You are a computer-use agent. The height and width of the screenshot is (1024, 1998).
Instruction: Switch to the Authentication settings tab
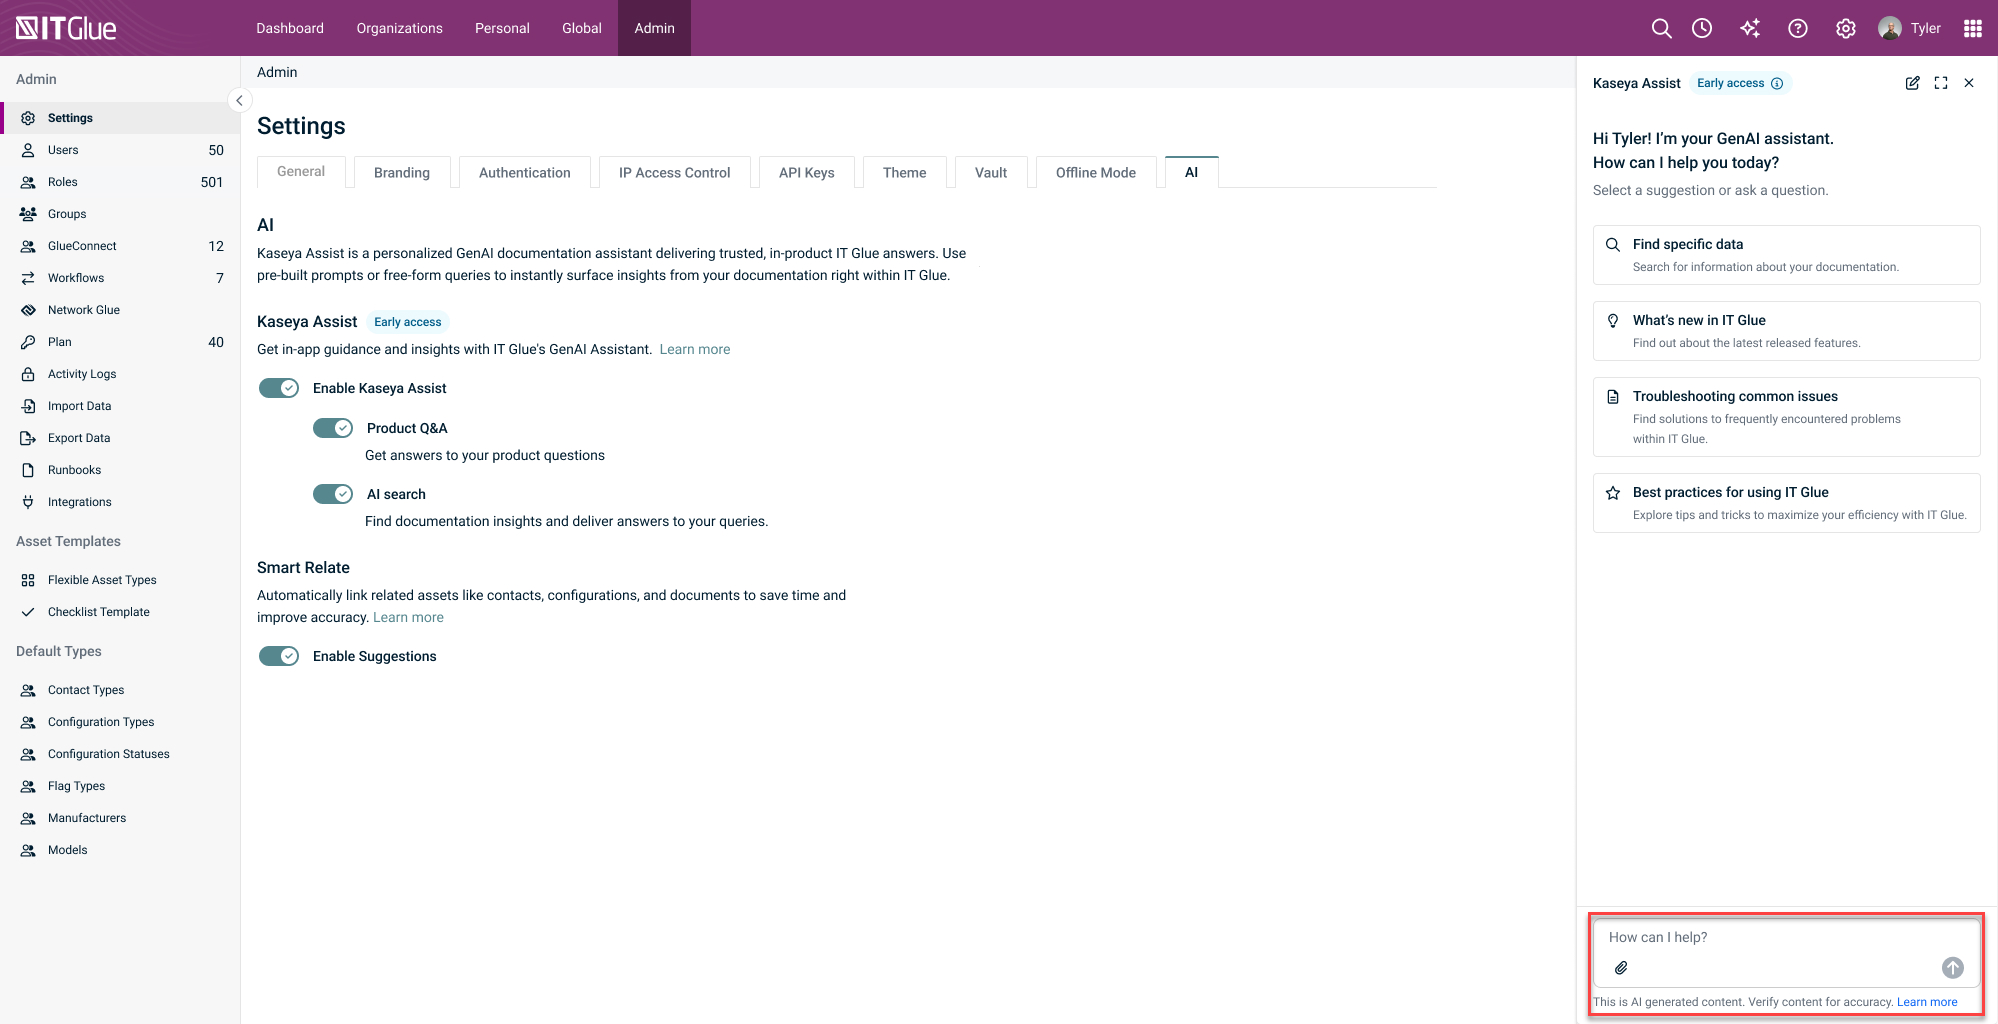click(525, 172)
